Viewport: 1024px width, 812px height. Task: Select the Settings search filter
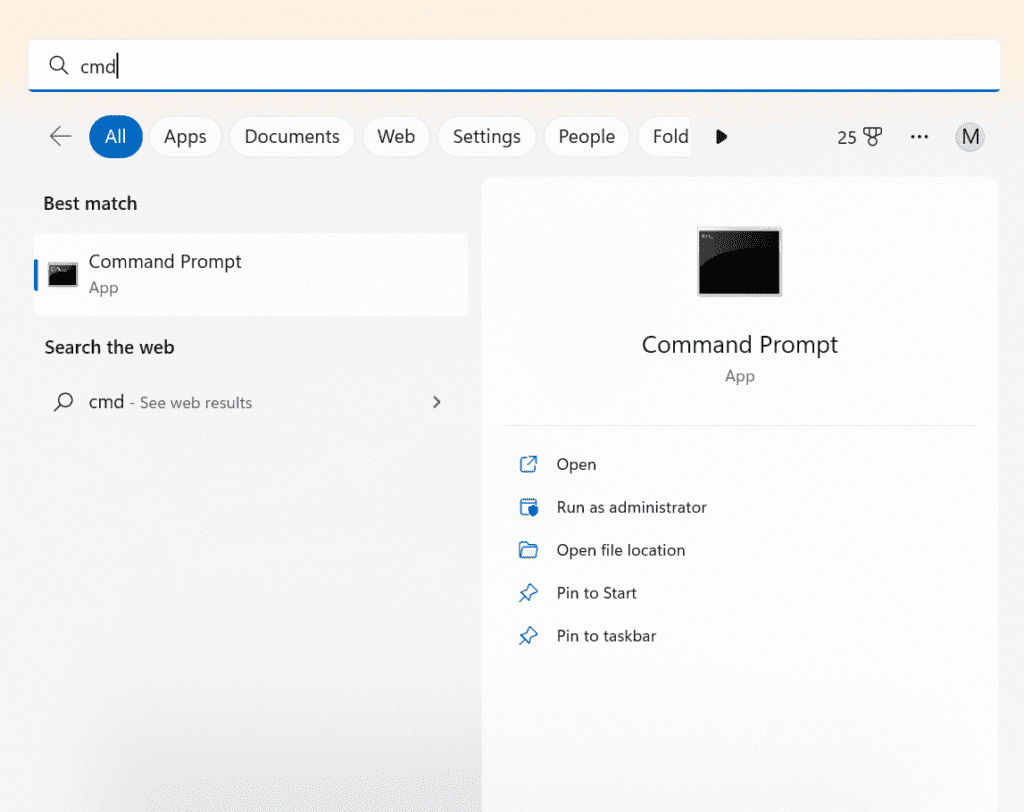(487, 136)
